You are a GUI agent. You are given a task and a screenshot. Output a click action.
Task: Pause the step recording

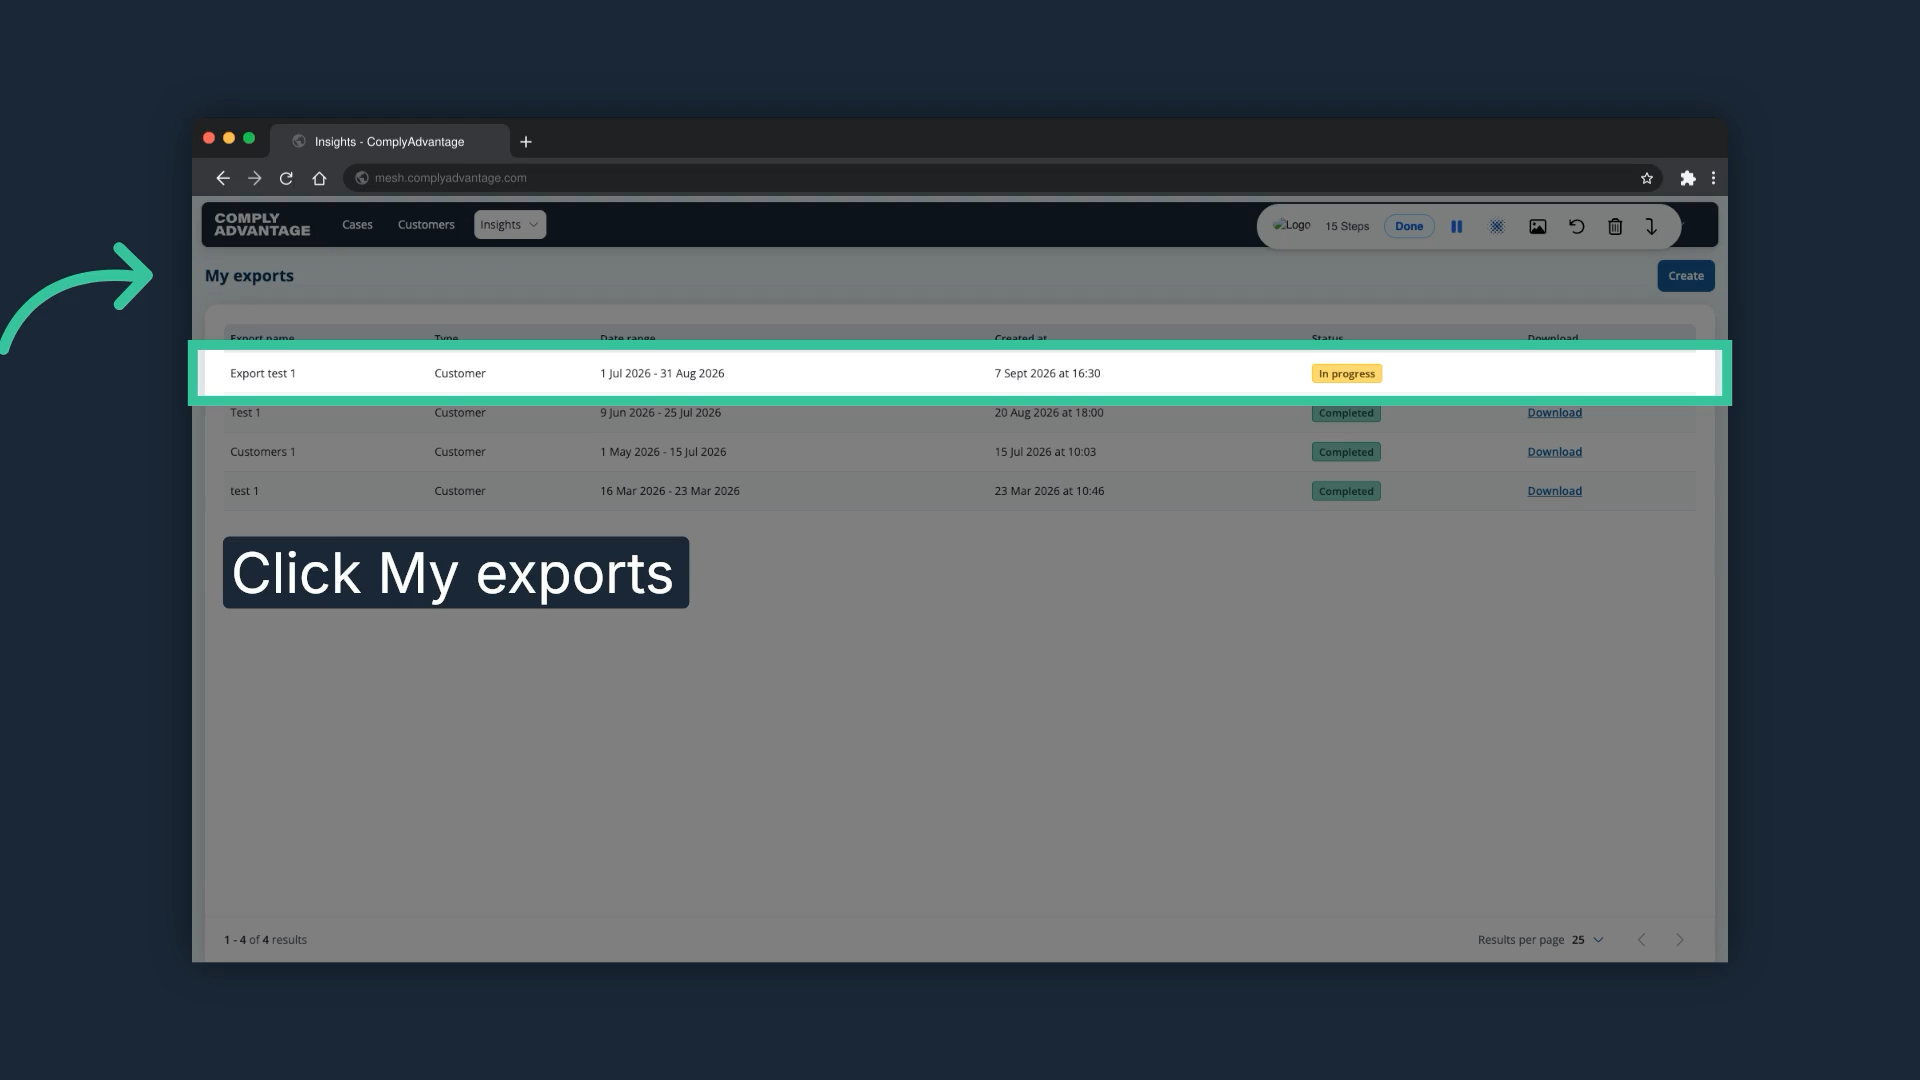coord(1456,227)
